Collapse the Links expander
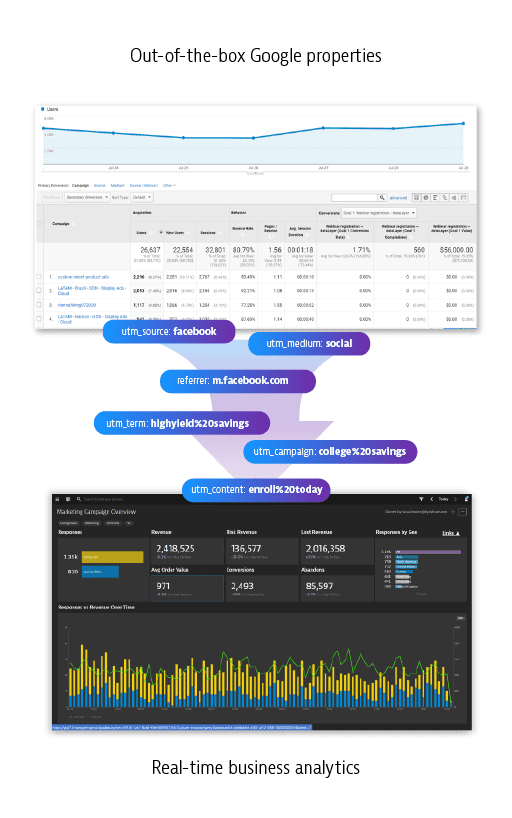Screen dimensions: 512x818 451,533
